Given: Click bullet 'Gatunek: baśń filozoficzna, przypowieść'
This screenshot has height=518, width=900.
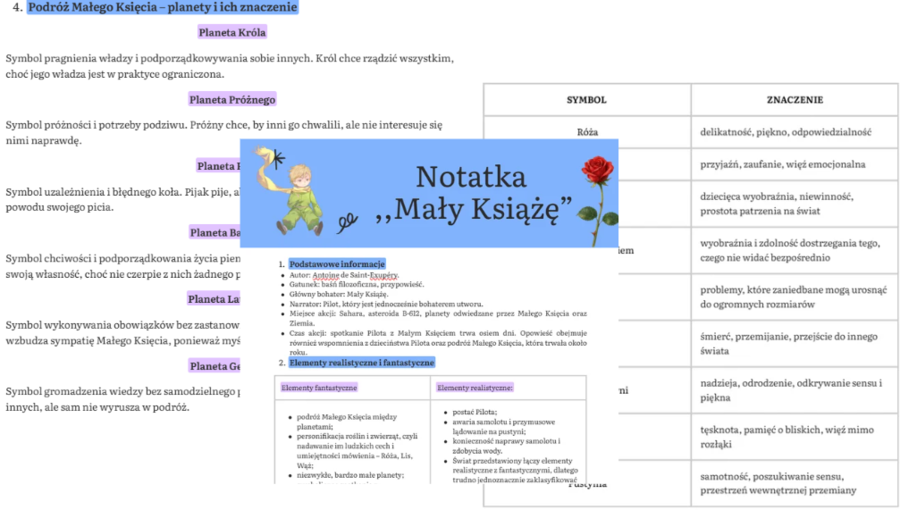Looking at the screenshot, I should (x=356, y=284).
